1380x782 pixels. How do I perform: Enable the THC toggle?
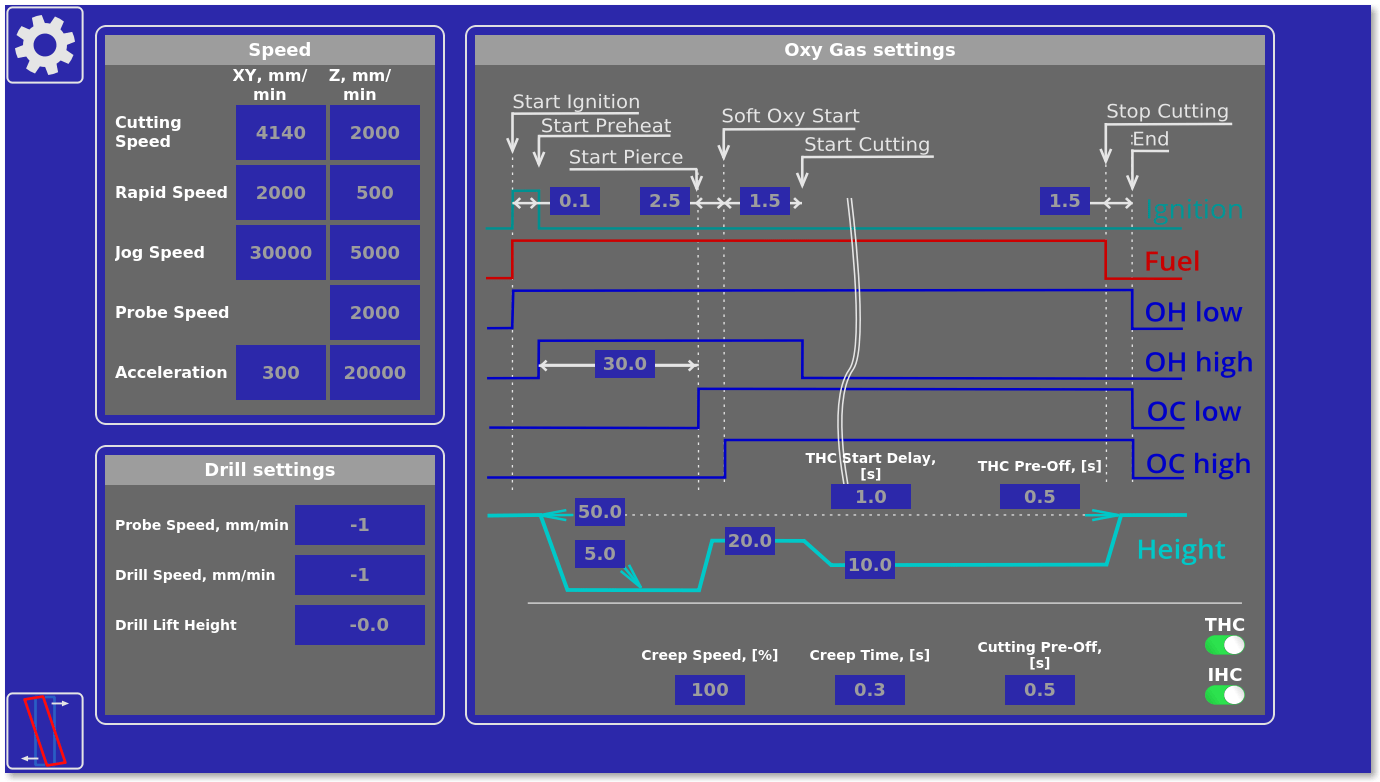(x=1224, y=645)
